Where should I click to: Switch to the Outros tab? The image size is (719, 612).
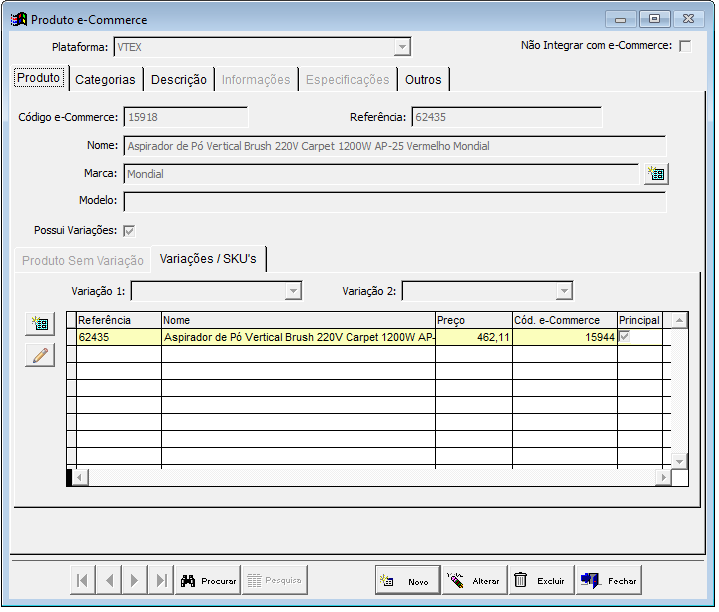click(x=425, y=80)
